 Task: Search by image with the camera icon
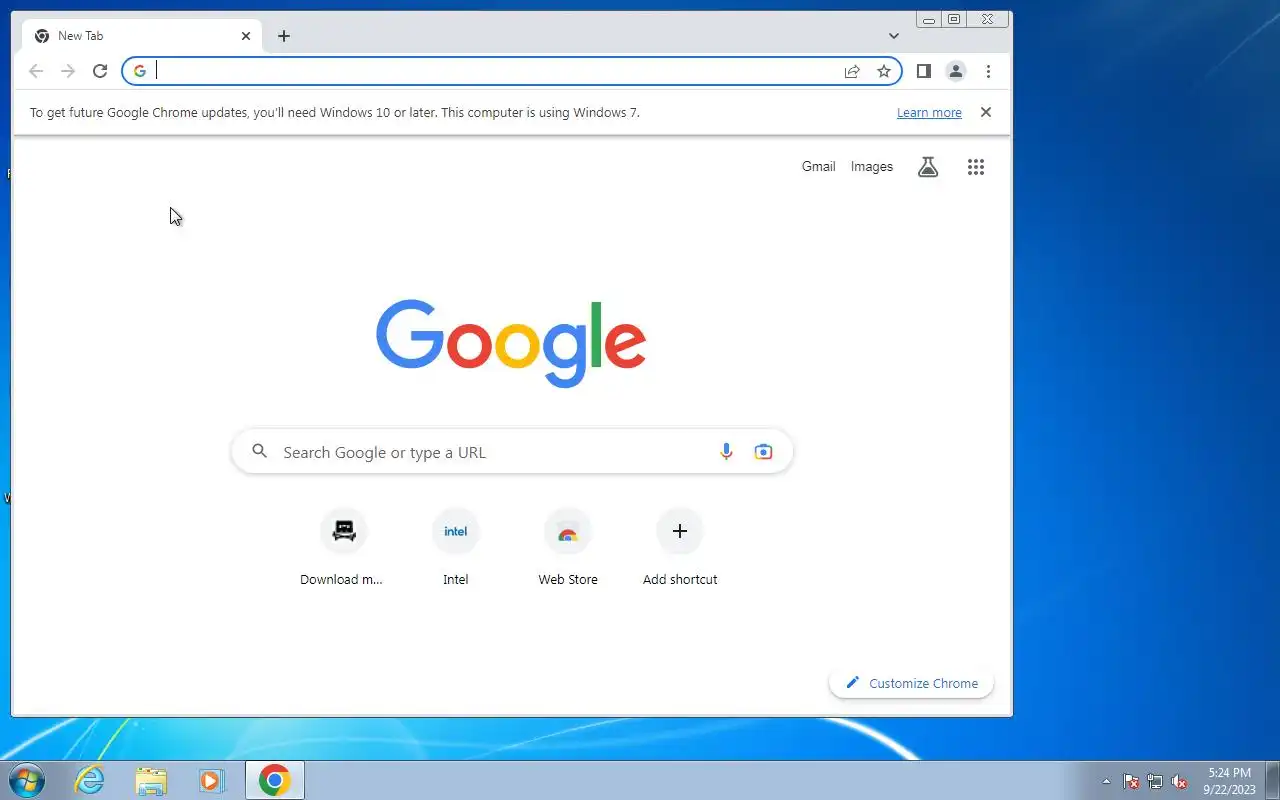tap(763, 452)
